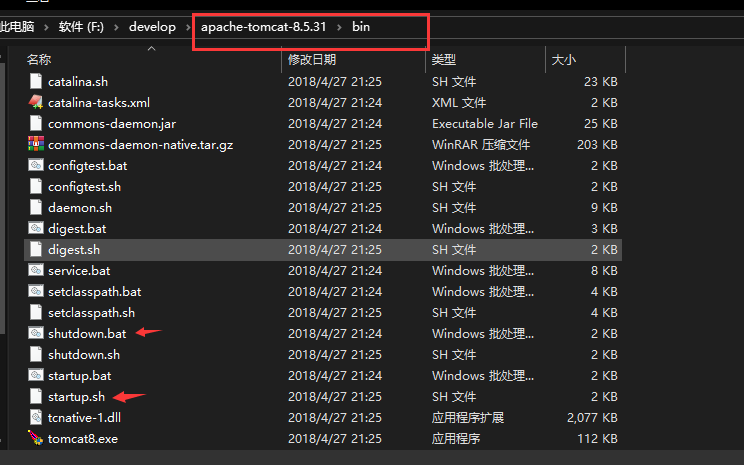Click the 203 KB size cell
This screenshot has height=465, width=744.
tap(597, 144)
